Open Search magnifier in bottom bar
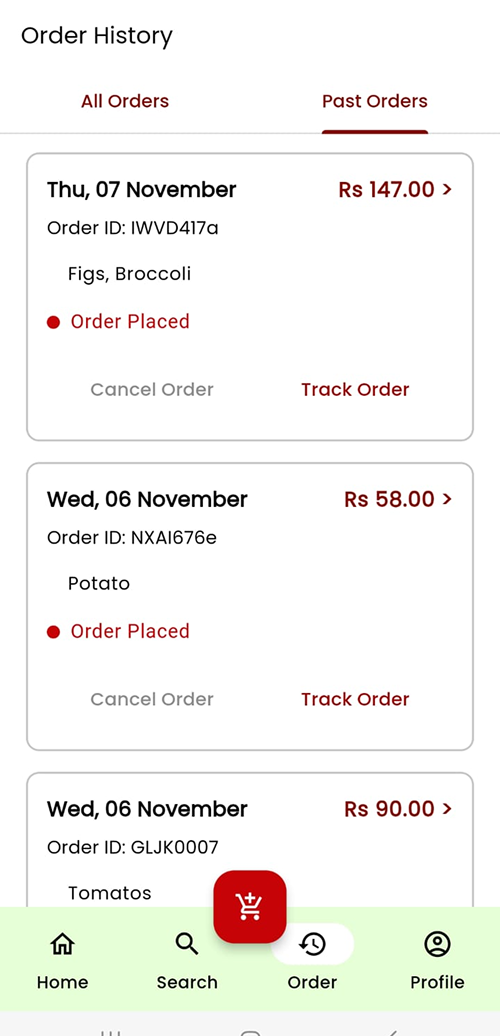This screenshot has width=500, height=1036. tap(187, 961)
